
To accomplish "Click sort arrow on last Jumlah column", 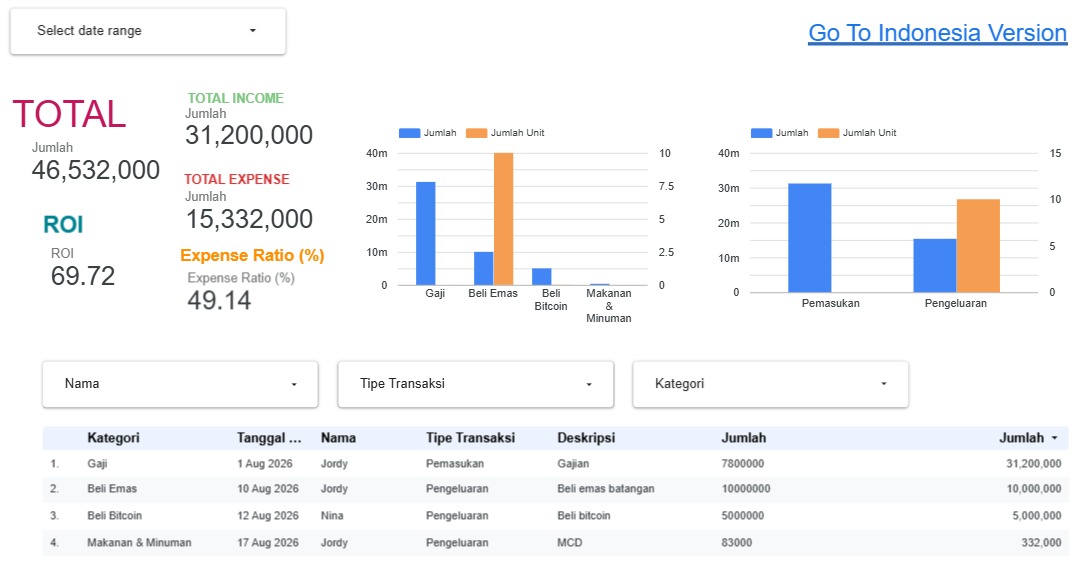I will click(x=1055, y=438).
